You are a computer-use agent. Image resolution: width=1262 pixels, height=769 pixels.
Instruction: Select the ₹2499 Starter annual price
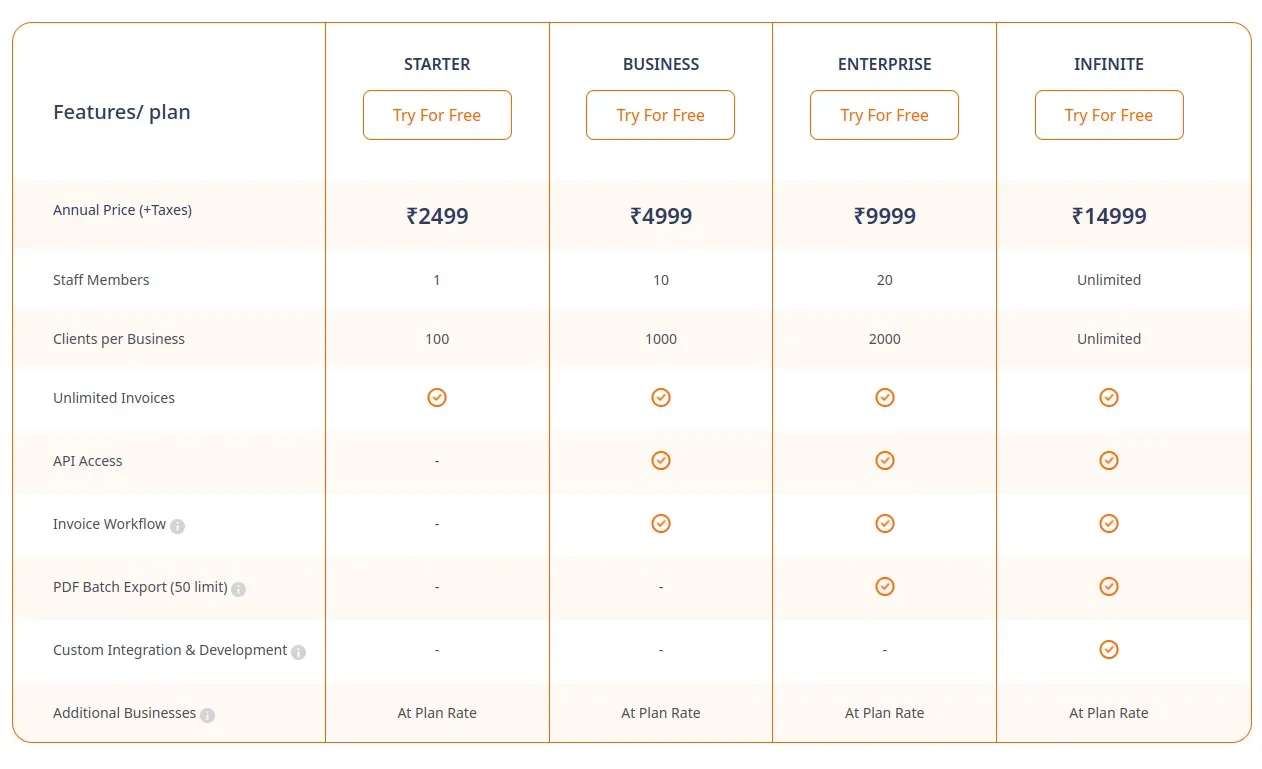pos(437,216)
